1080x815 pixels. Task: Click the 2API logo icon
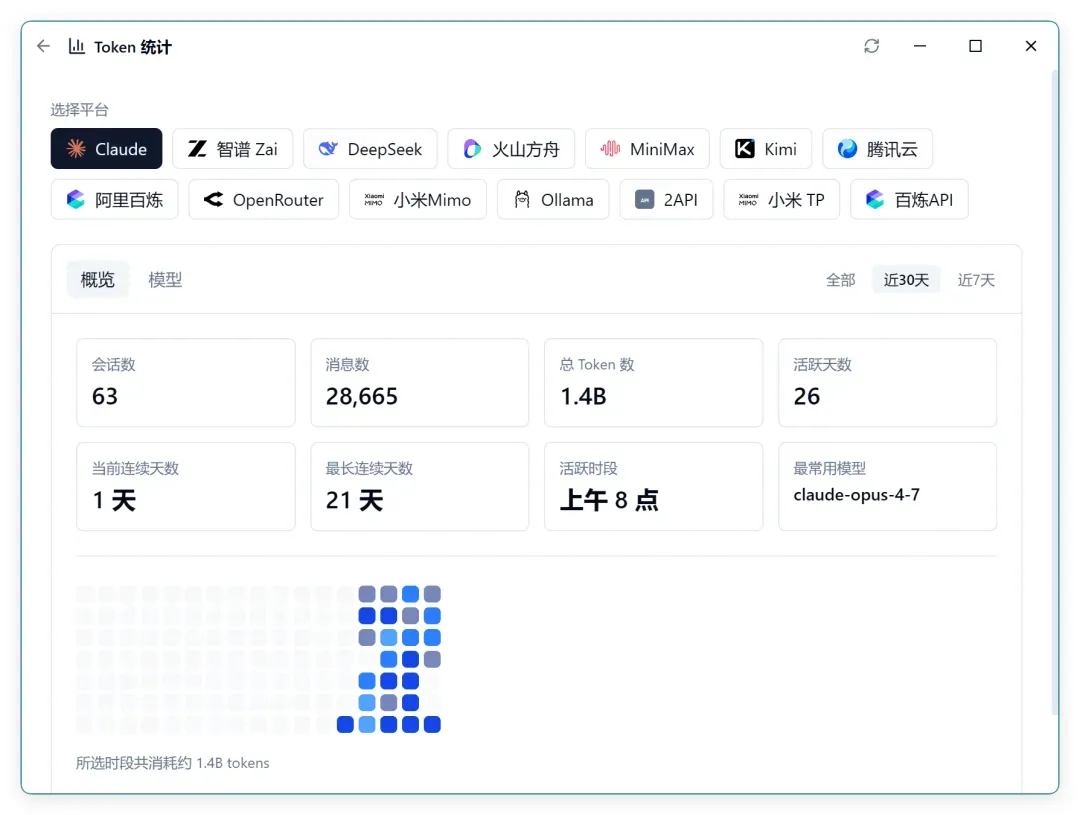pyautogui.click(x=645, y=200)
